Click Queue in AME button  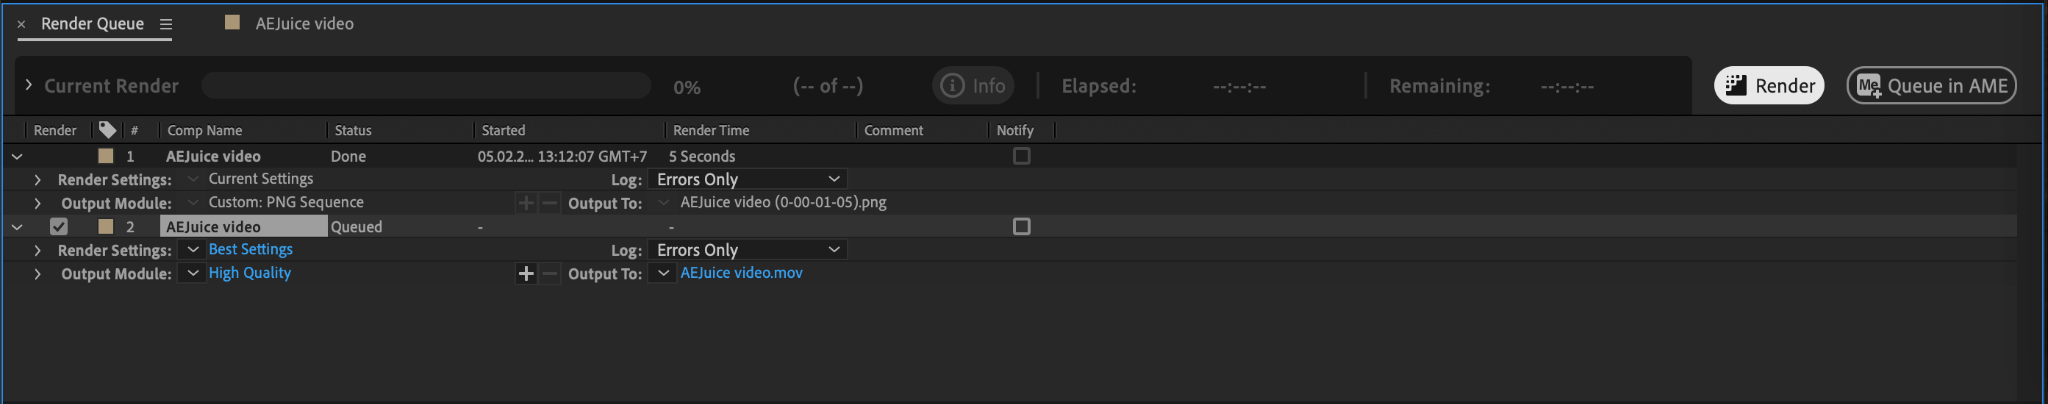(x=1931, y=86)
